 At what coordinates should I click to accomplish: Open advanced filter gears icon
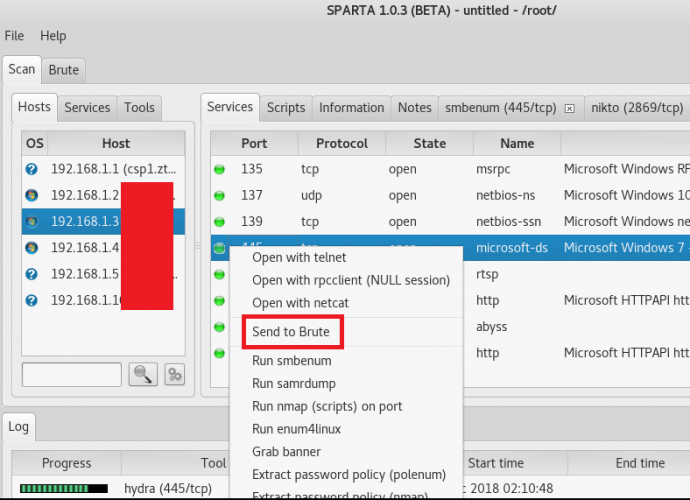point(175,375)
